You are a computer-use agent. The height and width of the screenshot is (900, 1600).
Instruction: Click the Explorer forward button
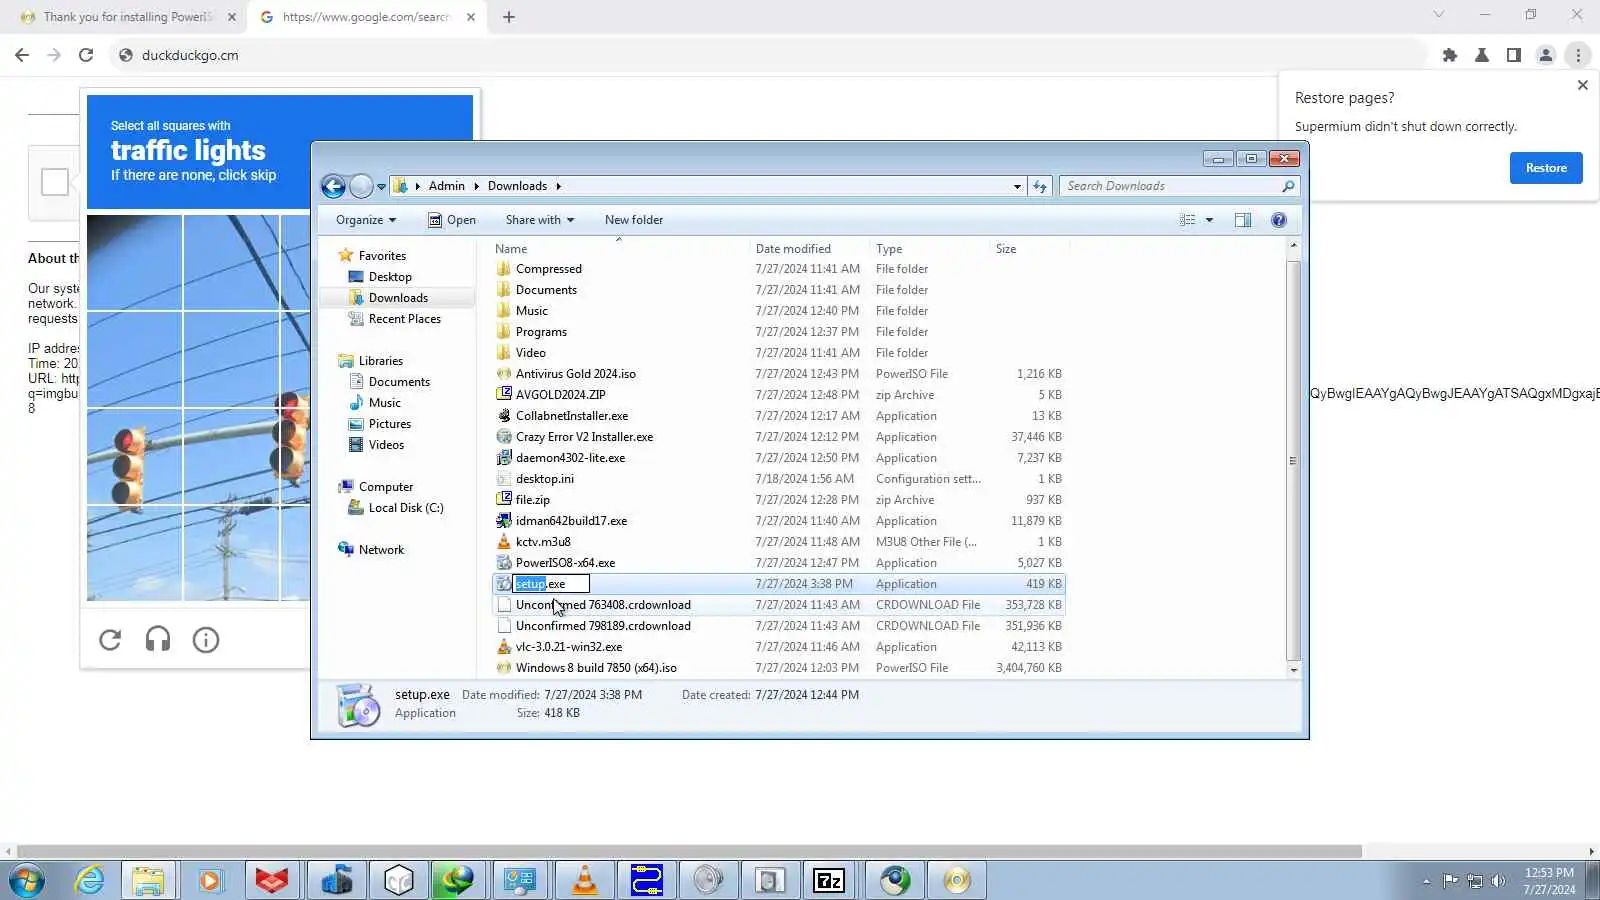click(361, 186)
